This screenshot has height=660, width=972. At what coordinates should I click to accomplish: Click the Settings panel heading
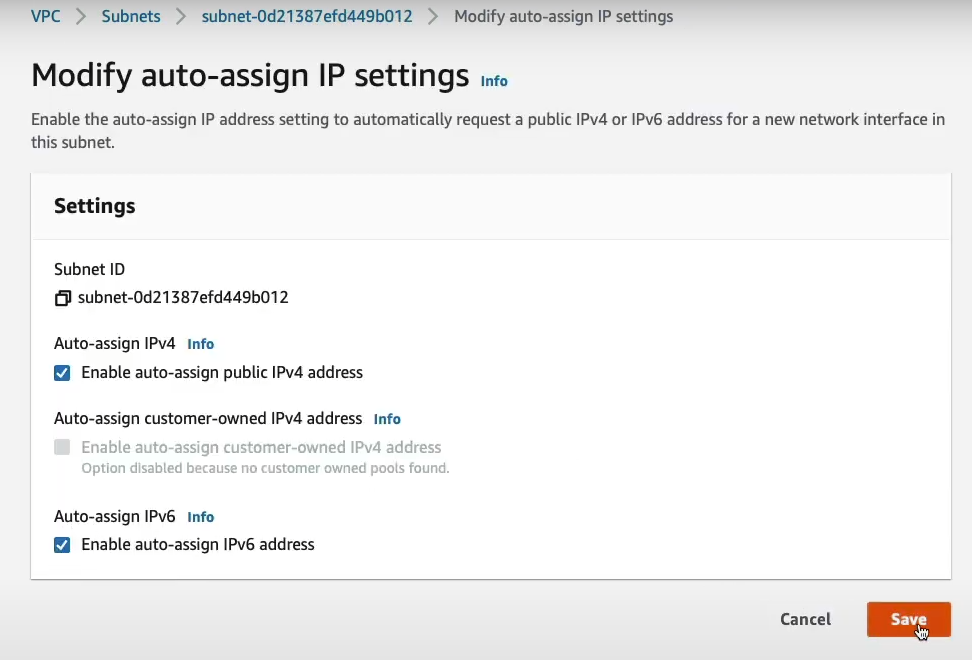[94, 206]
